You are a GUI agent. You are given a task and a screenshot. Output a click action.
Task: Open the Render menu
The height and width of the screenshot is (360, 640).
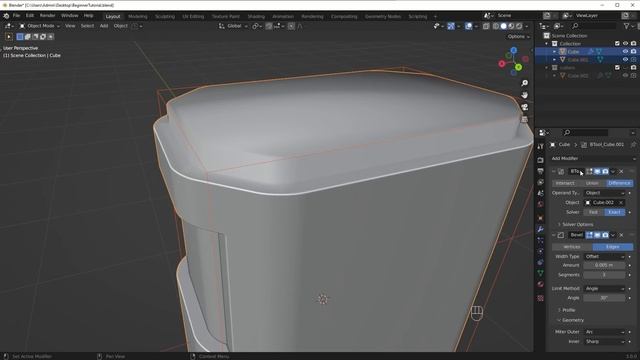[x=47, y=16]
